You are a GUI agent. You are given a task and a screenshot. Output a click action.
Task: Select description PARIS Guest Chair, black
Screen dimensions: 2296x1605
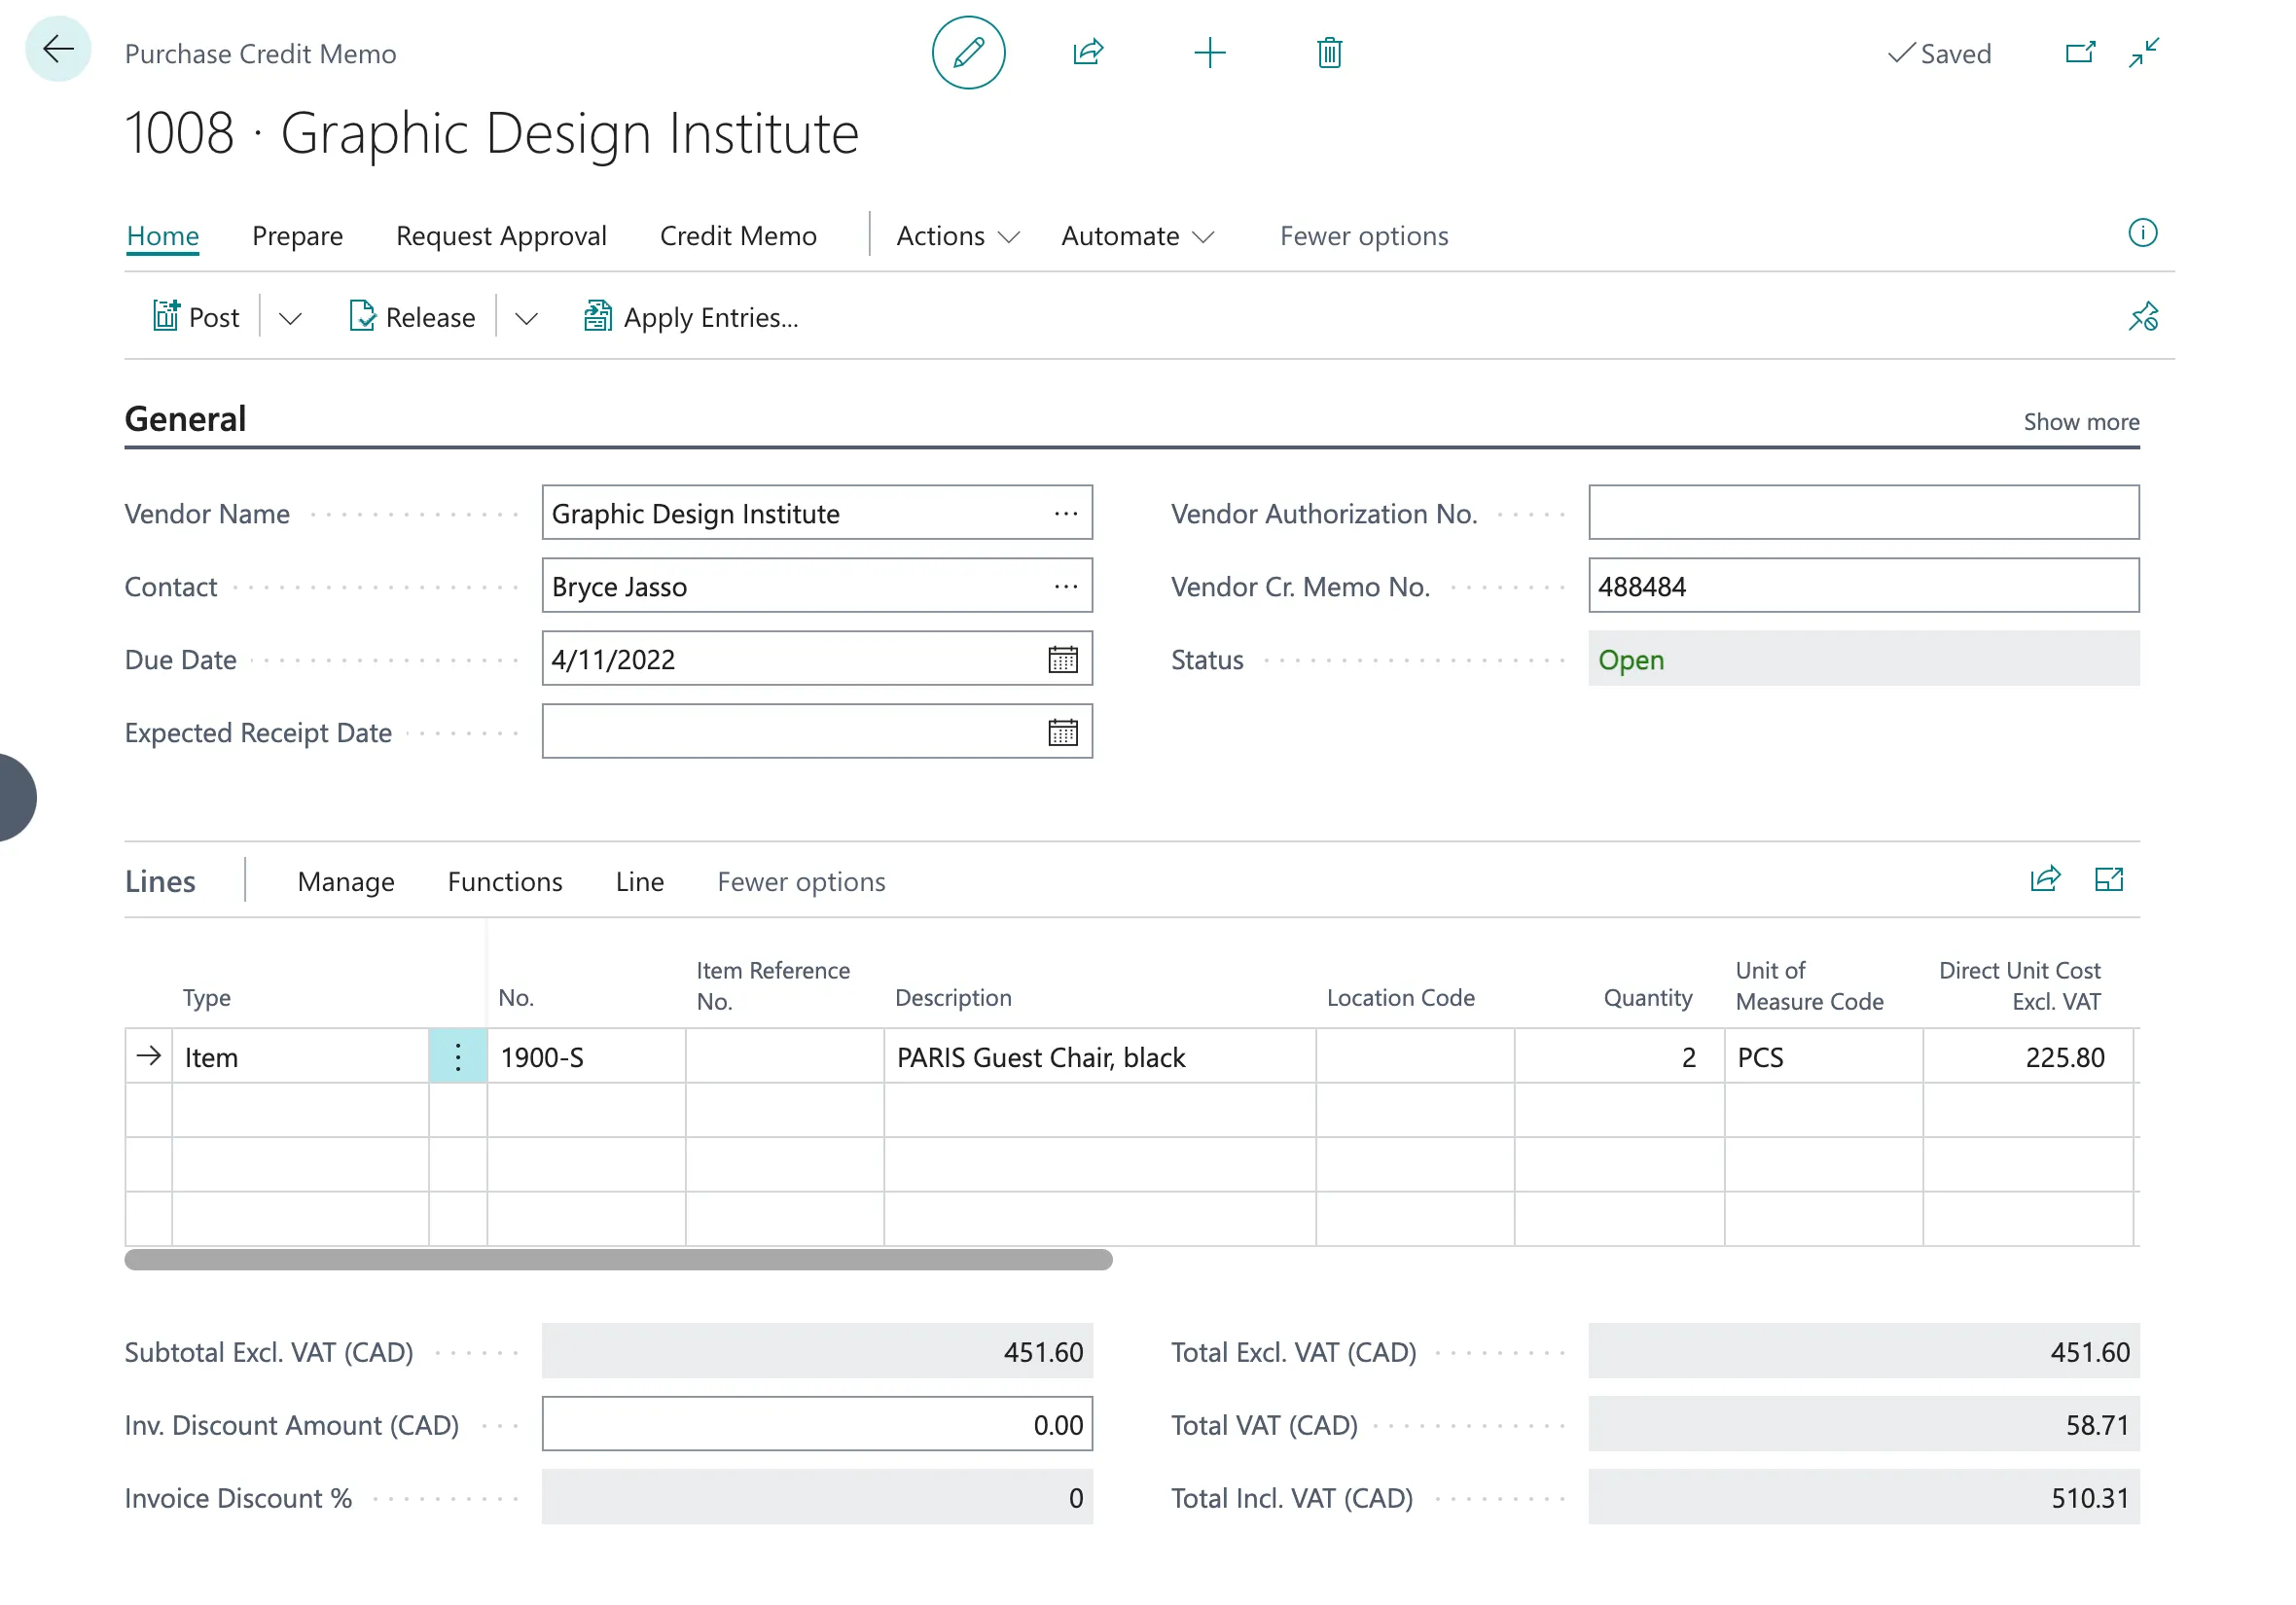tap(1100, 1057)
